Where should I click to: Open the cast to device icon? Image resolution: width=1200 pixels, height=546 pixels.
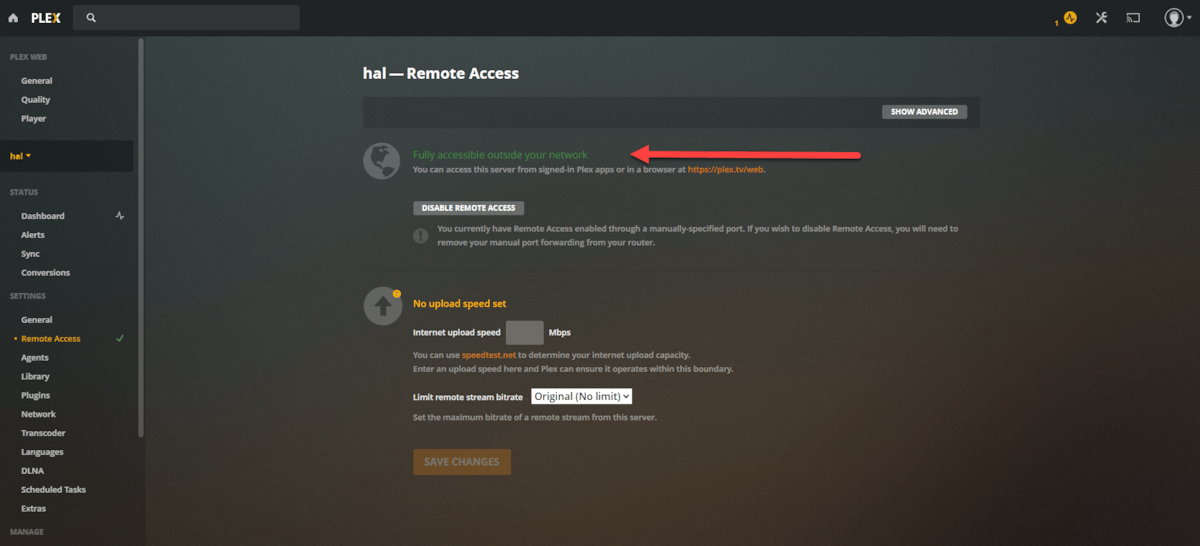click(1133, 18)
